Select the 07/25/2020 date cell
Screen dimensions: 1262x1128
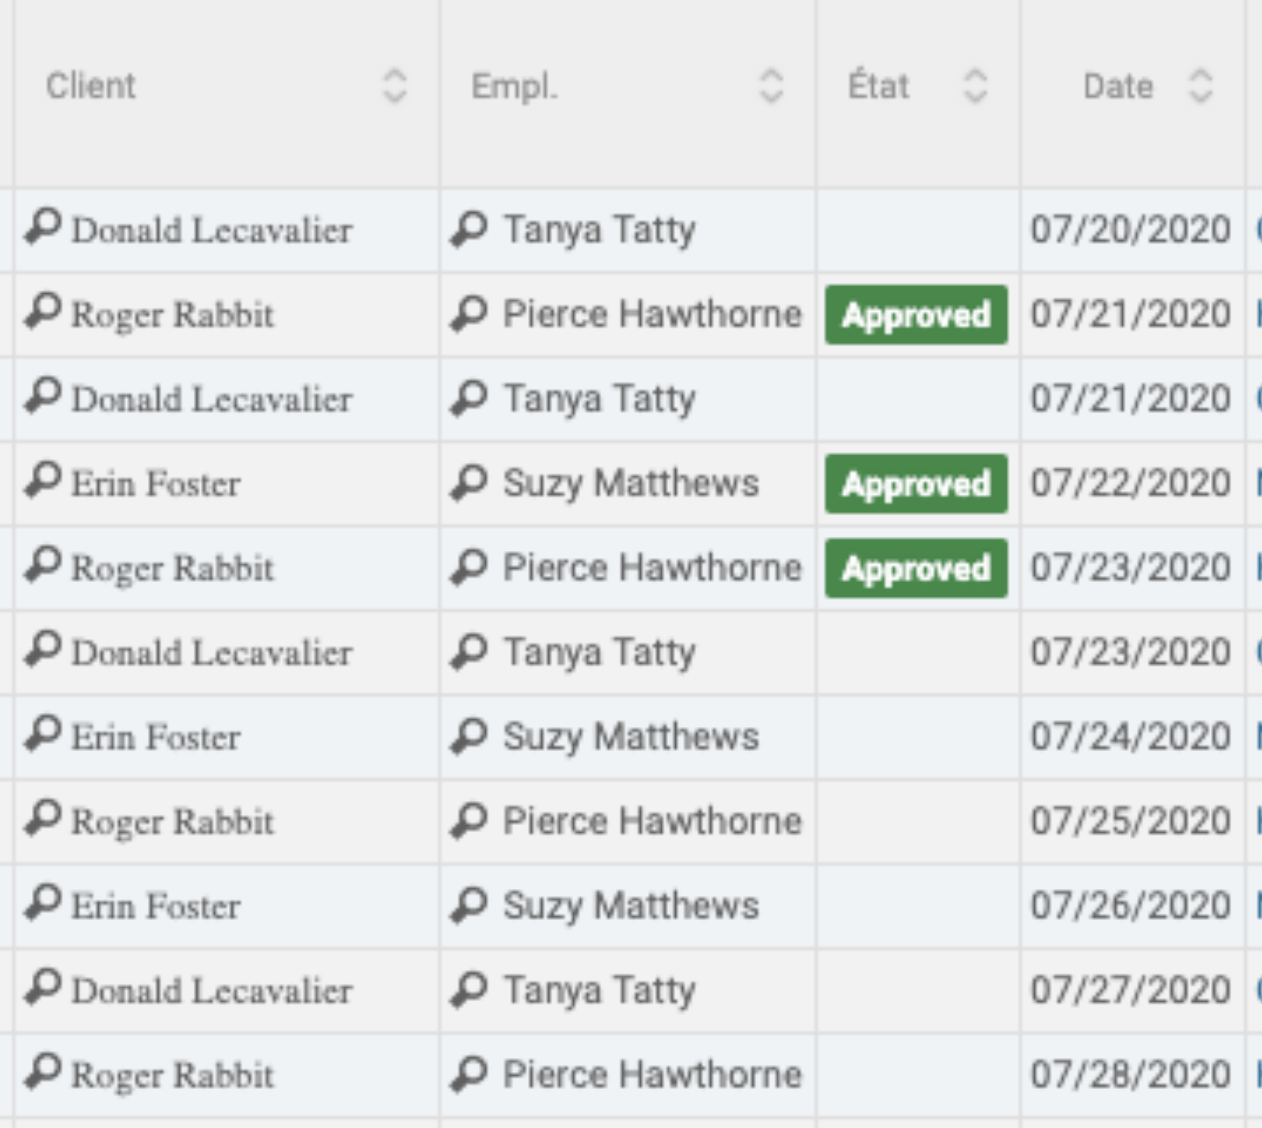click(1130, 821)
